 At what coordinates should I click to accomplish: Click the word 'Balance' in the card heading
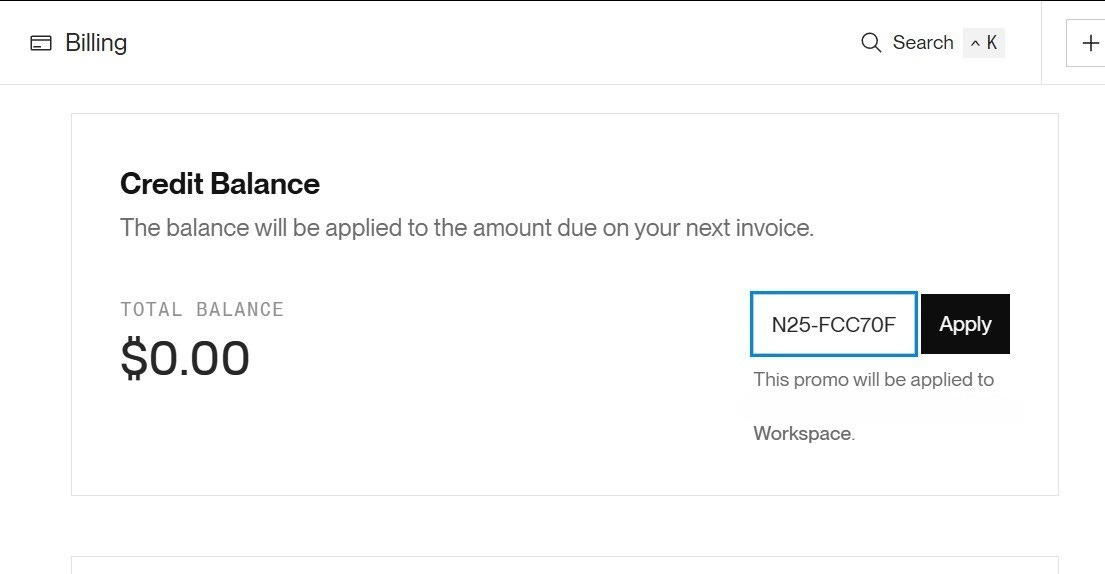[265, 184]
